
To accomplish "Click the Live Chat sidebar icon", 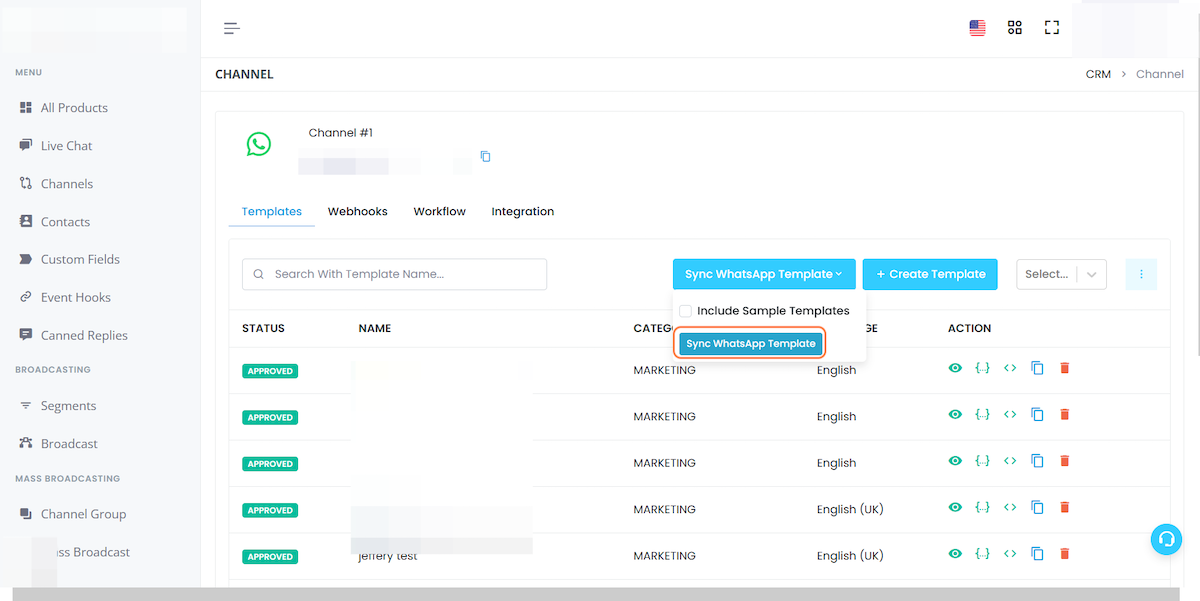I will pos(26,145).
